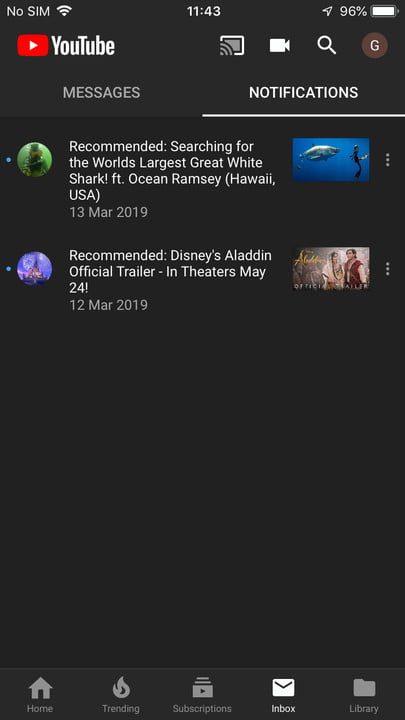Switch to the MESSAGES tab
Viewport: 405px width, 720px height.
click(x=101, y=92)
